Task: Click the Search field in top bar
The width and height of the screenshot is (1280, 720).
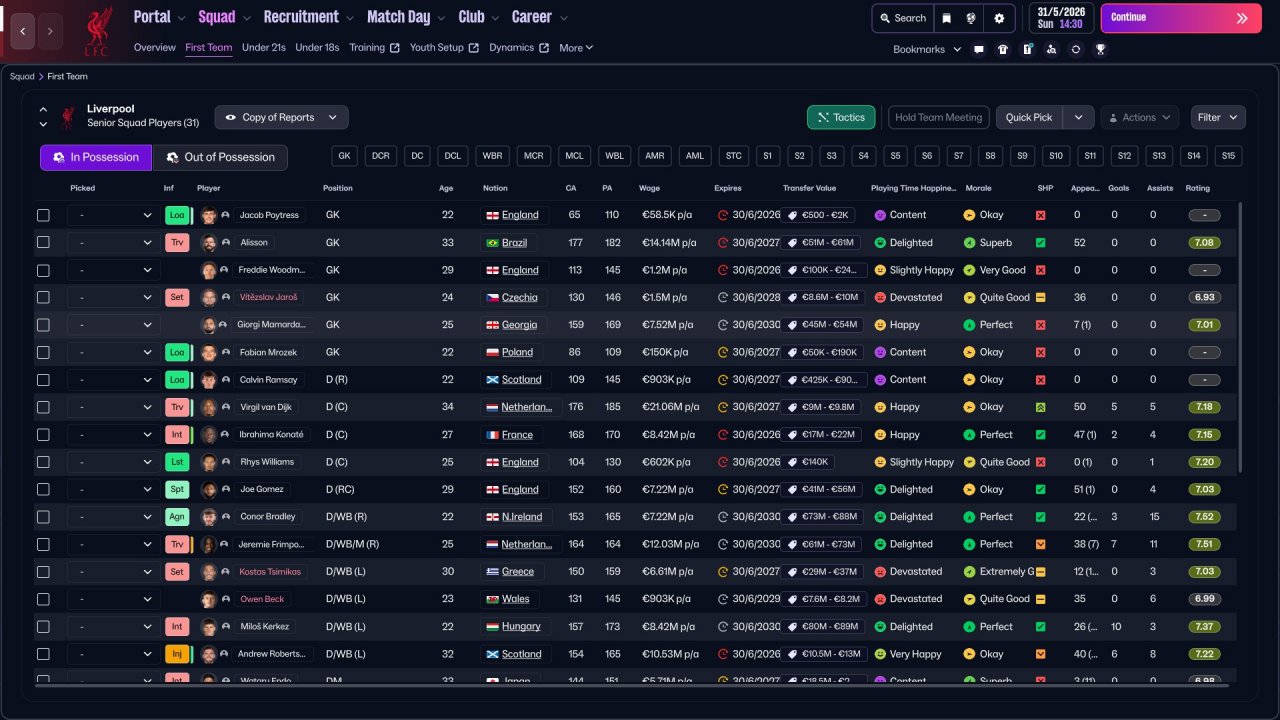Action: click(901, 18)
